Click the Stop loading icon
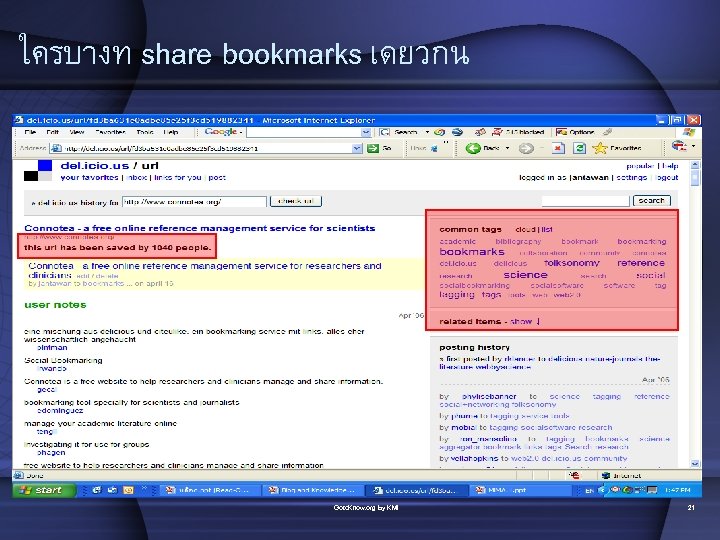Image resolution: width=720 pixels, height=540 pixels. pyautogui.click(x=558, y=148)
